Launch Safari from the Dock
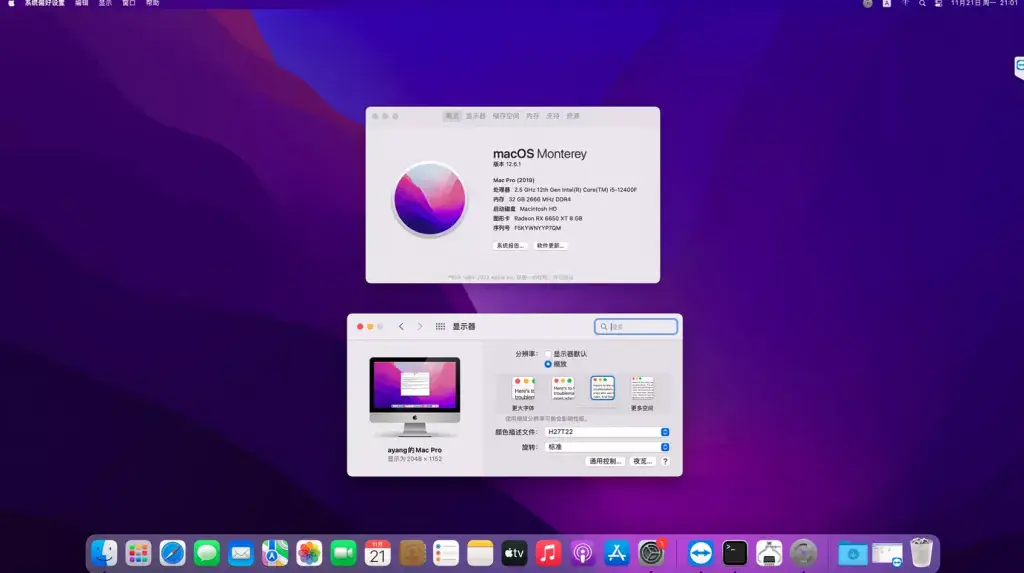Viewport: 1024px width, 573px height. [x=172, y=553]
